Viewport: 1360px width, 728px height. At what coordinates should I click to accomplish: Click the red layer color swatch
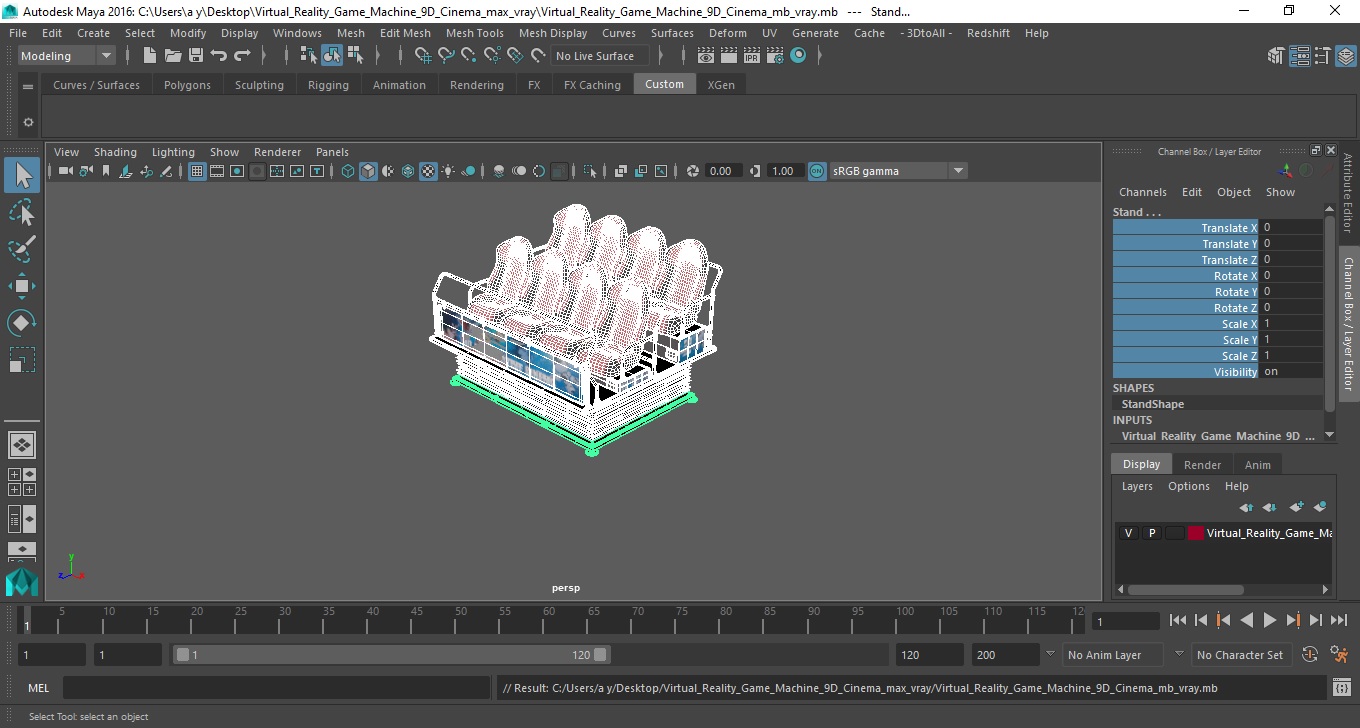coord(1196,533)
